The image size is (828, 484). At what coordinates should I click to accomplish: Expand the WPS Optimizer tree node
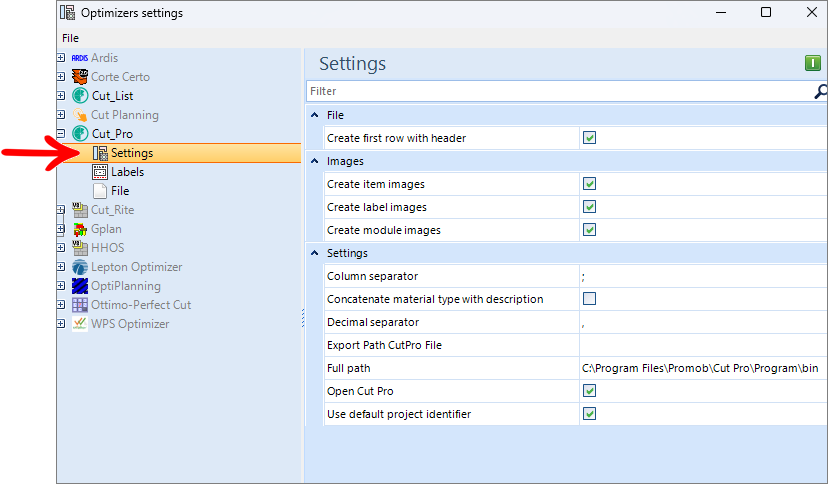click(x=61, y=324)
